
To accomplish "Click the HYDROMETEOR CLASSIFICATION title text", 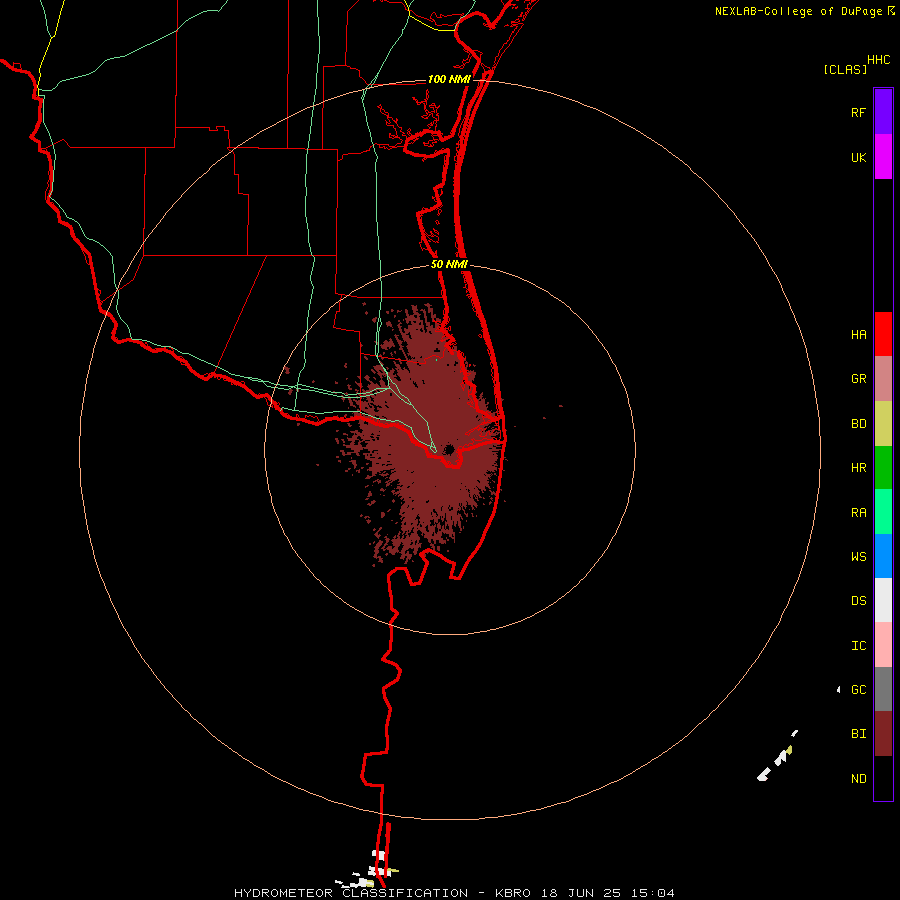I will tap(351, 893).
